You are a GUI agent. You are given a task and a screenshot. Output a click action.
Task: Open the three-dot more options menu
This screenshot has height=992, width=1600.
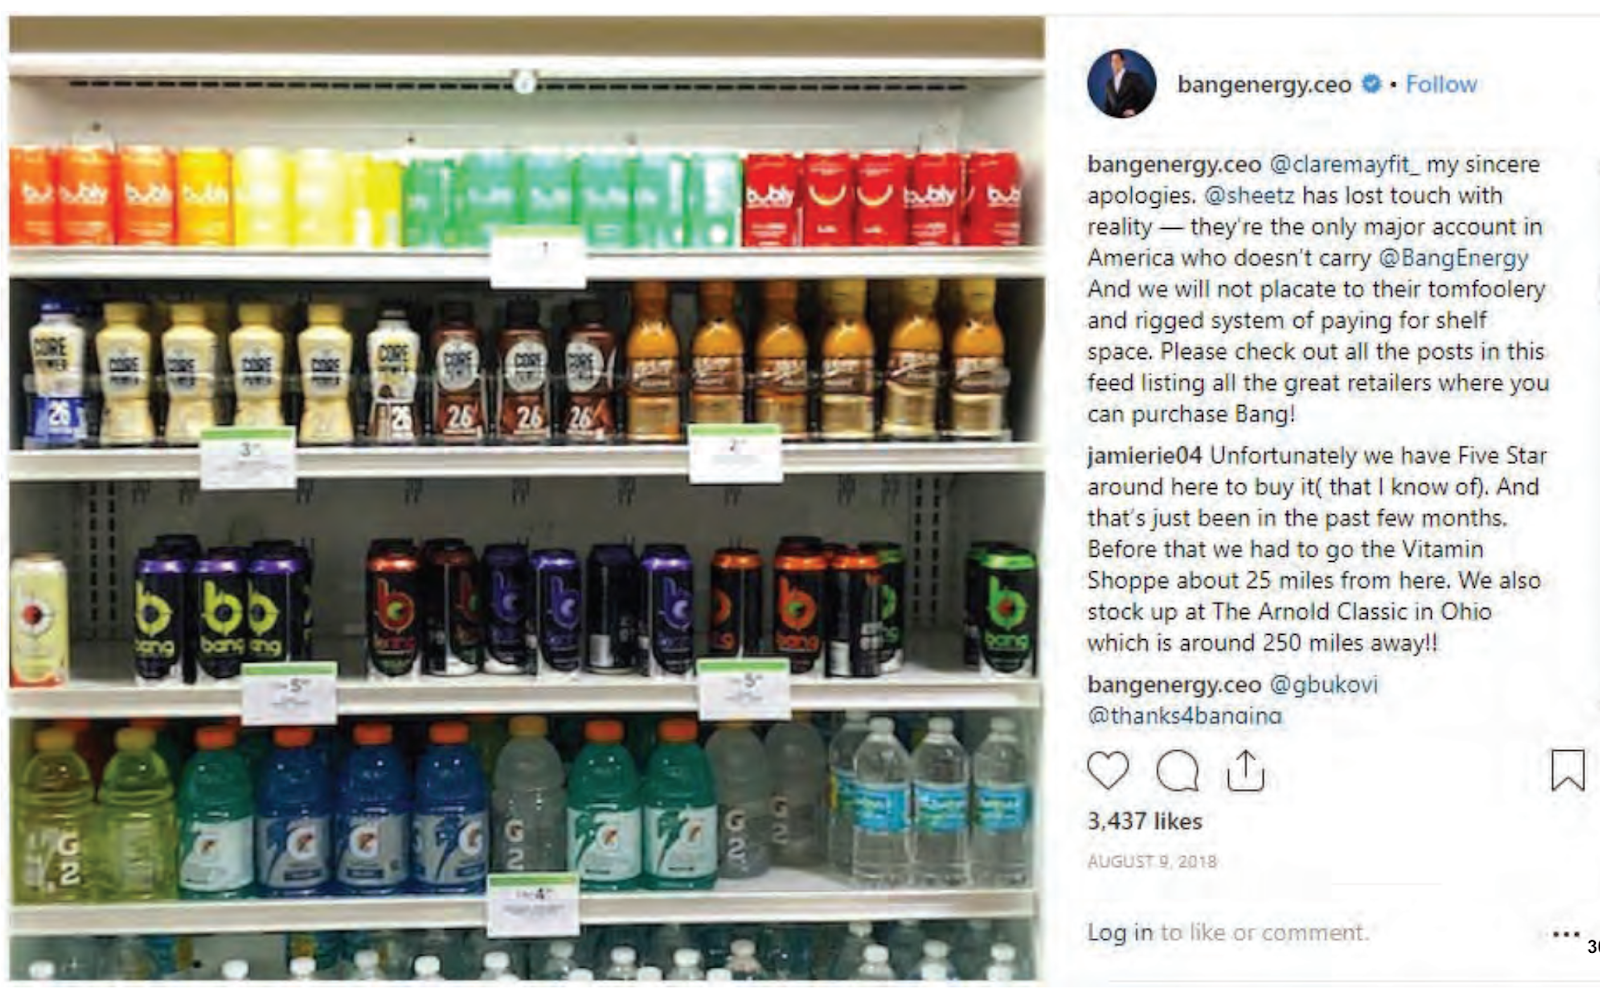(x=1565, y=934)
